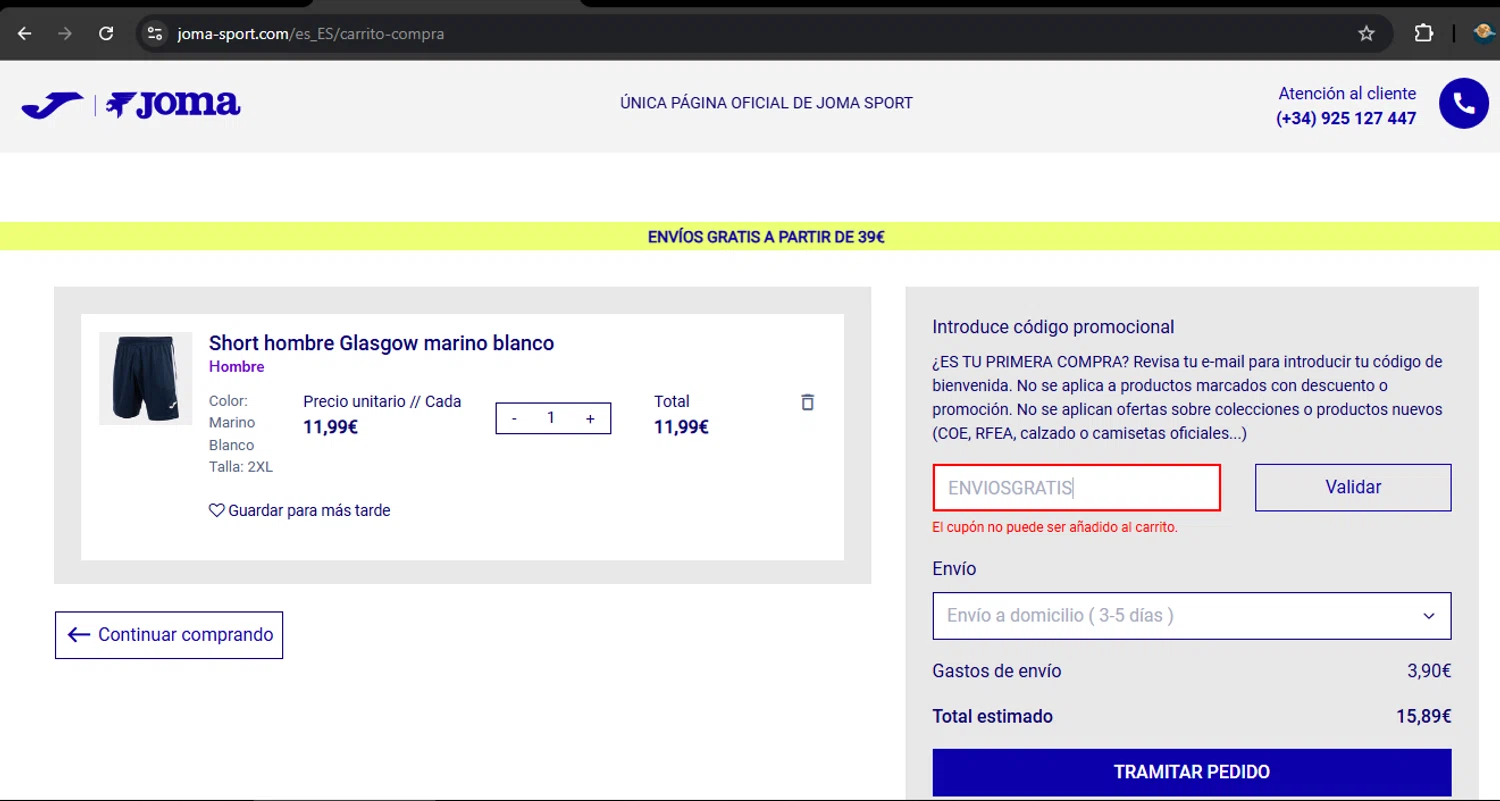The height and width of the screenshot is (801, 1500).
Task: Click the address bar URL joma-sport.com
Action: pyautogui.click(x=311, y=34)
